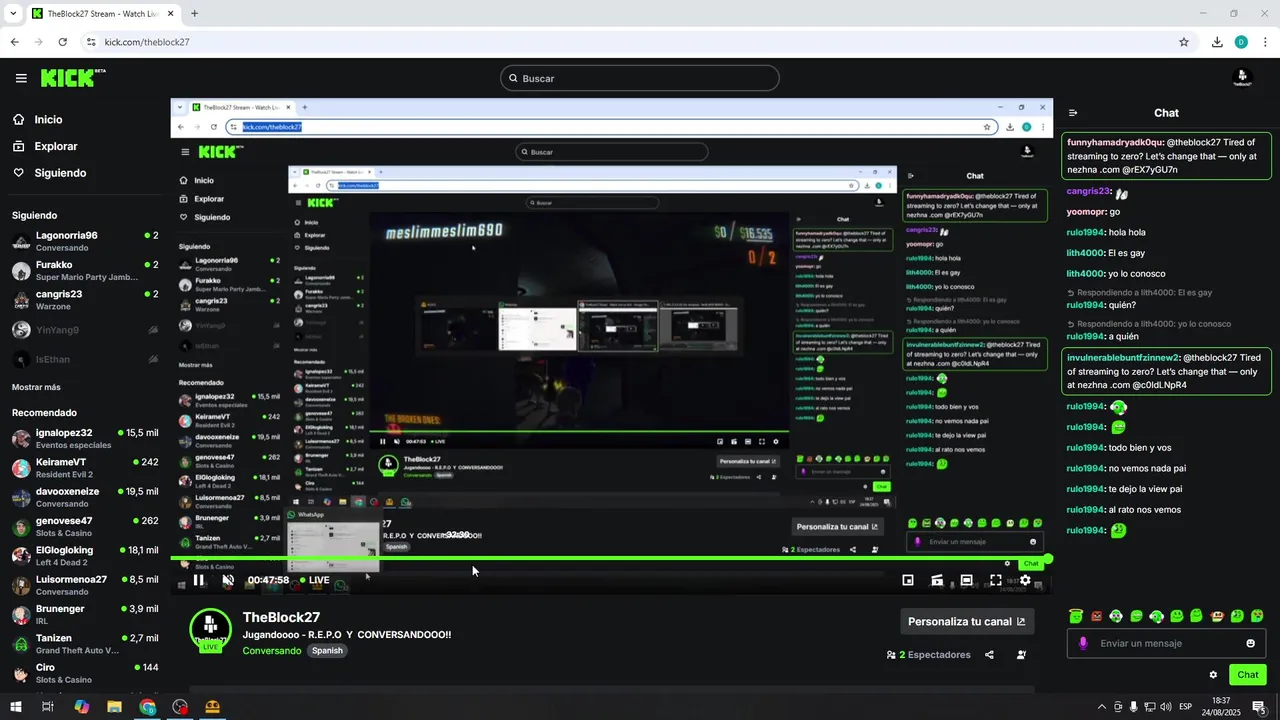The image size is (1280, 720).
Task: Unmute the stream volume
Action: 228,580
